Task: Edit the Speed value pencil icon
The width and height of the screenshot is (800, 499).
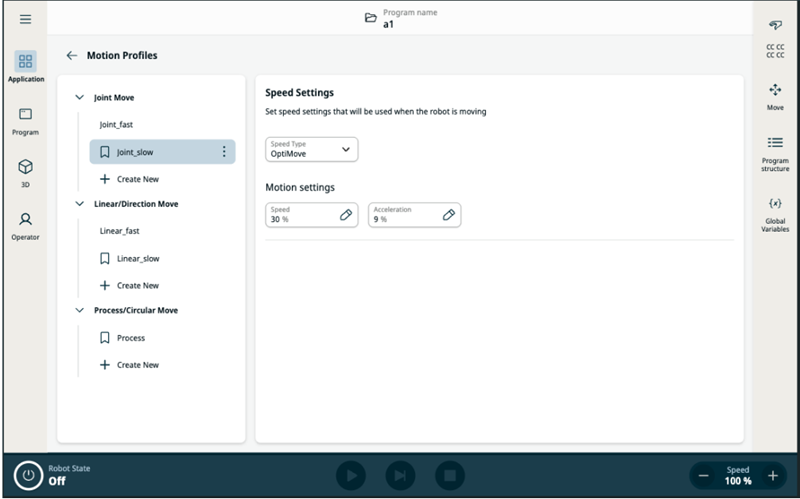Action: [x=346, y=215]
